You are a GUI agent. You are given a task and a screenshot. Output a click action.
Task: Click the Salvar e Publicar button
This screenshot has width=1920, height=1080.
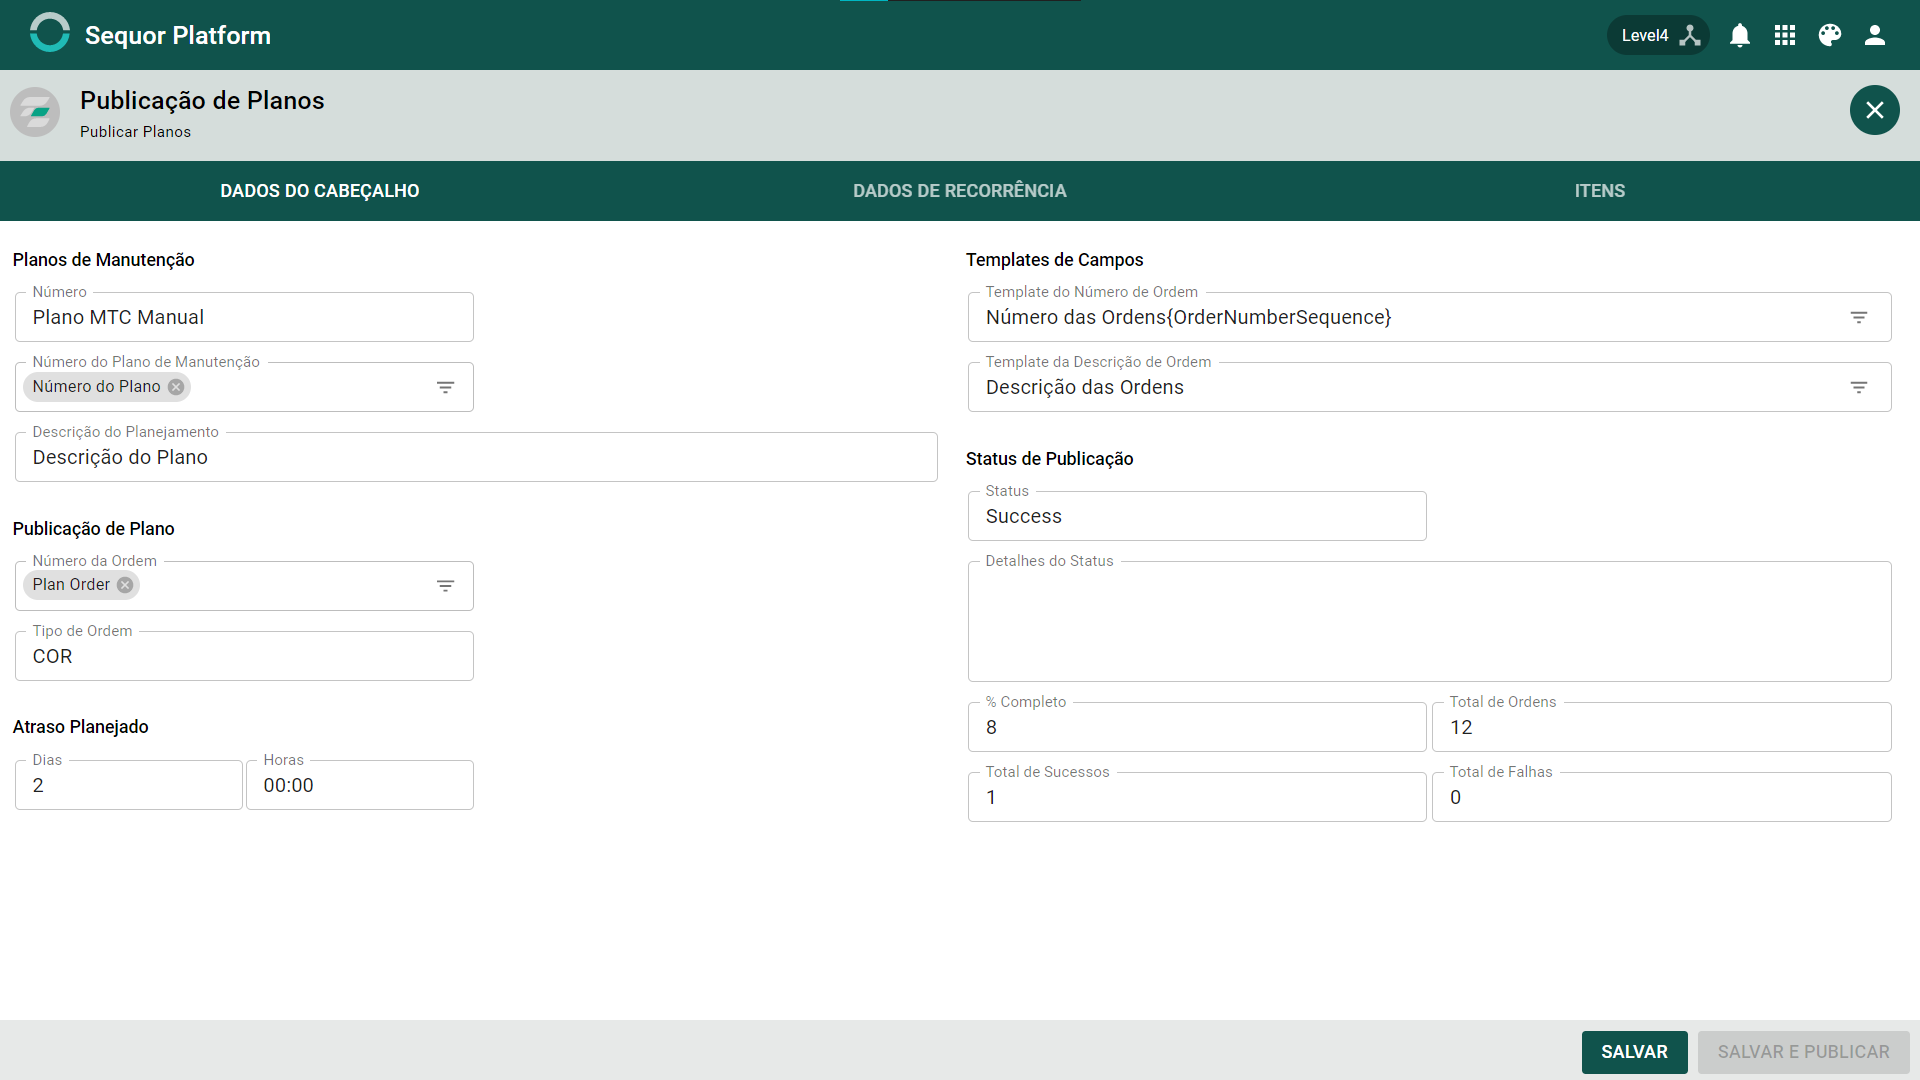(x=1804, y=1052)
